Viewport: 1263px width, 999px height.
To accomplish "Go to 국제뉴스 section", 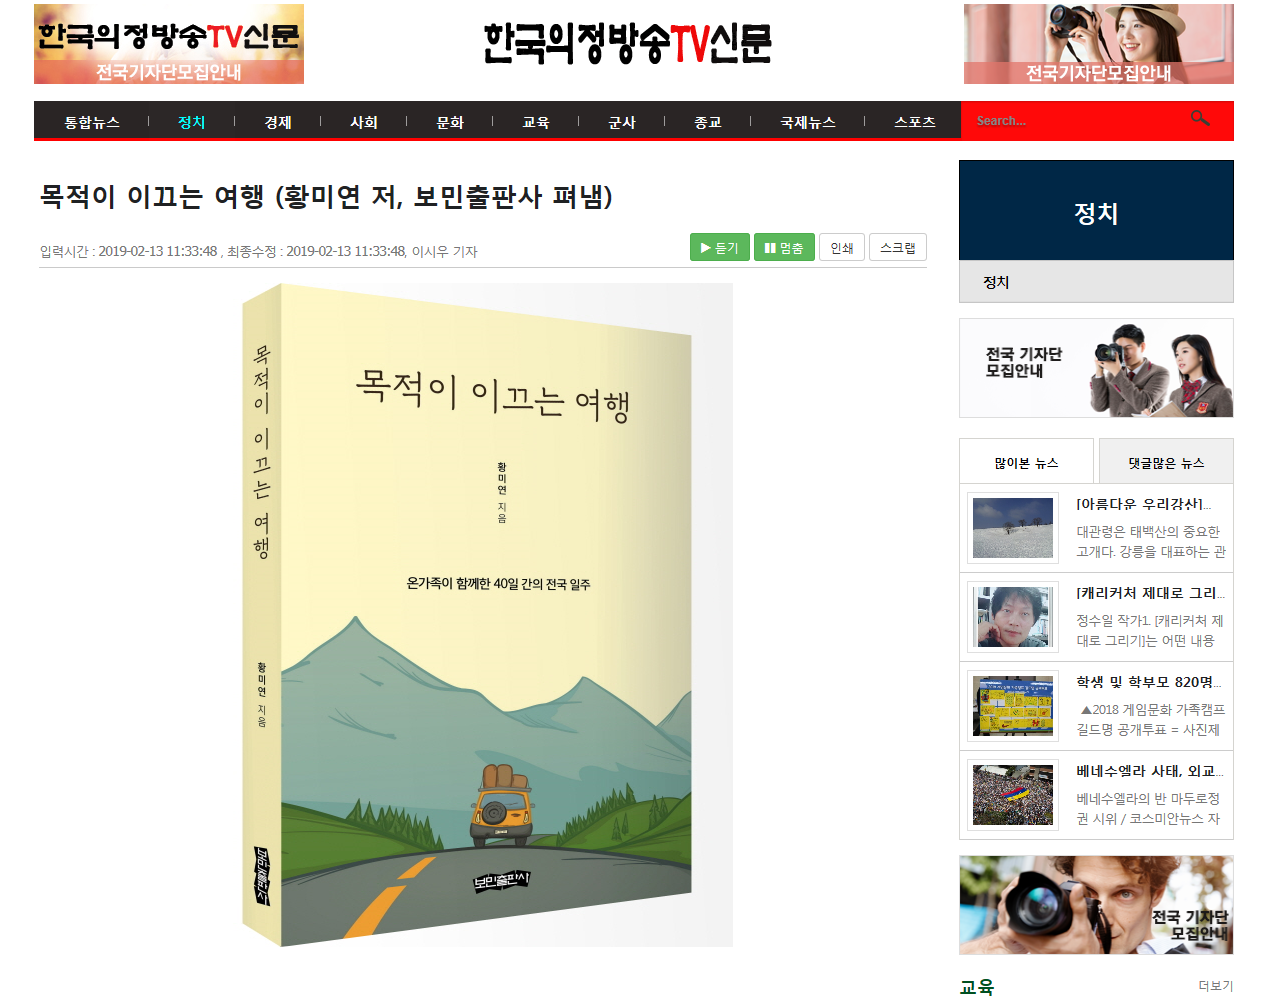I will [808, 122].
